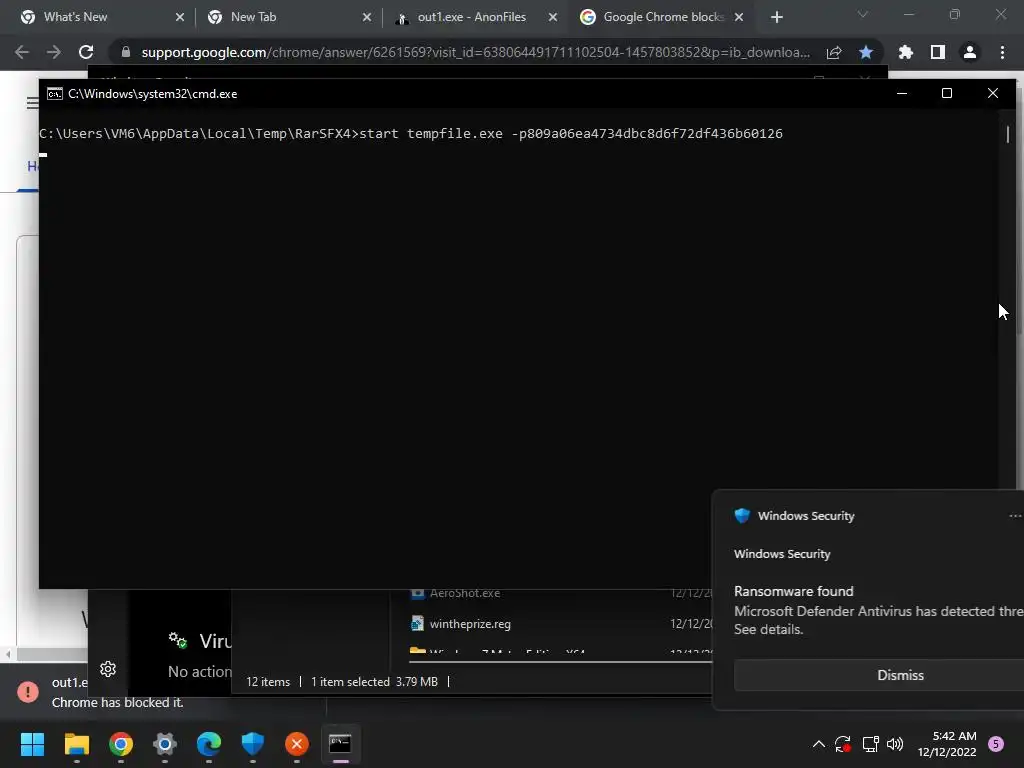
Task: Open Google Chrome from taskbar
Action: click(x=121, y=744)
